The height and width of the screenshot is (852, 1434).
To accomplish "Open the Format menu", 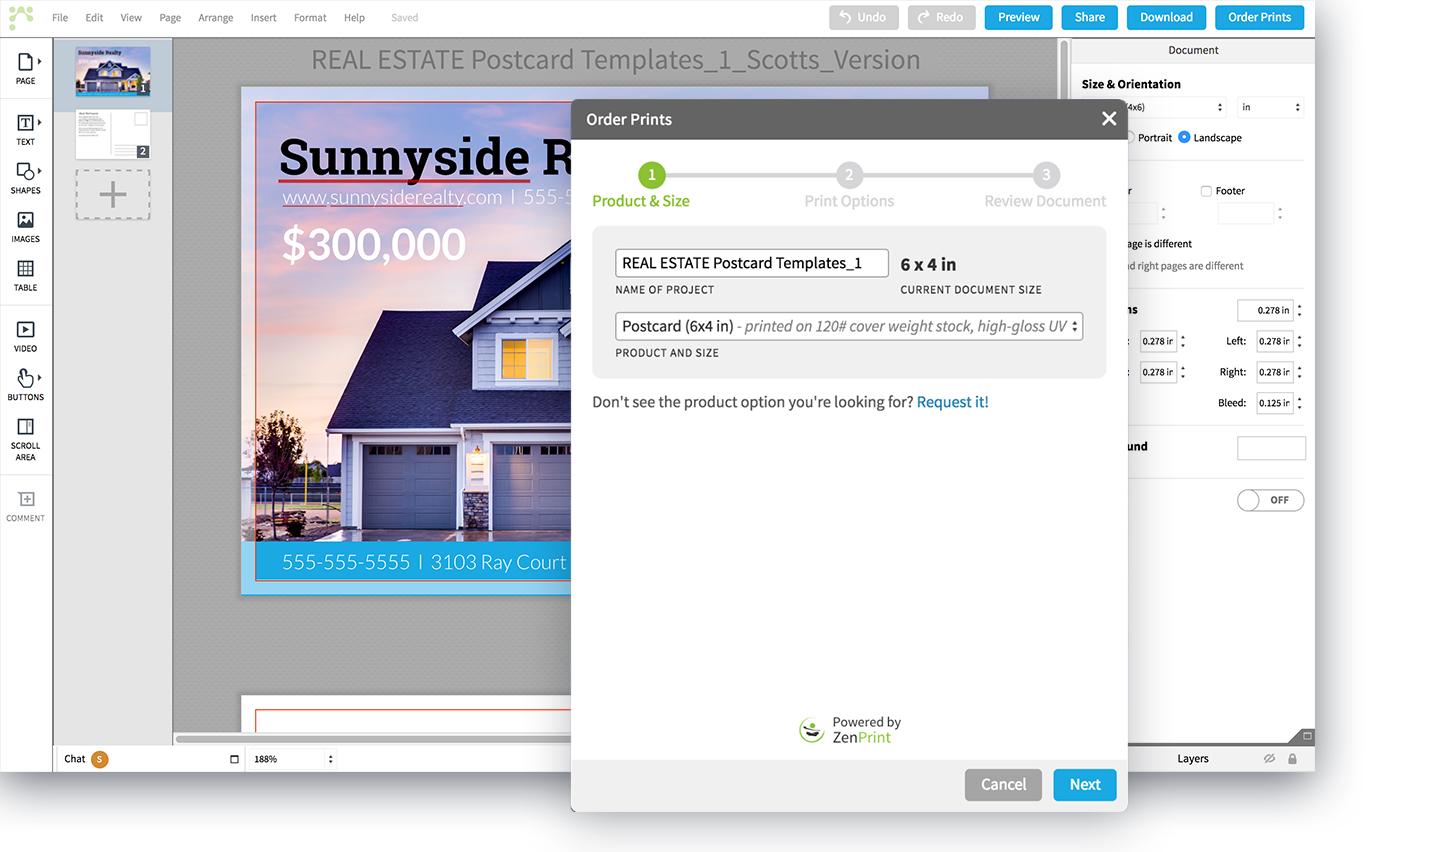I will click(310, 18).
